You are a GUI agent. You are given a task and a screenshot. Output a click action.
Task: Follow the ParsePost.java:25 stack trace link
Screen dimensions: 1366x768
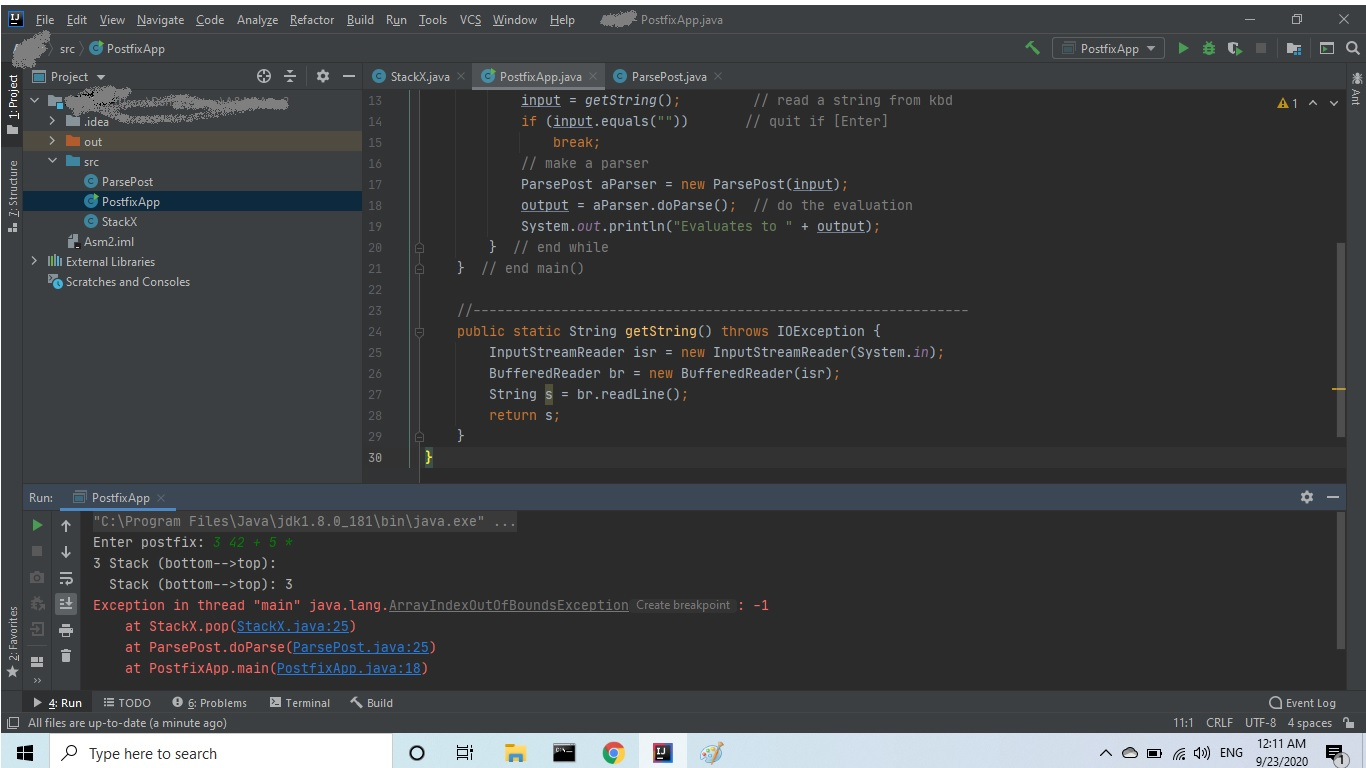pos(360,647)
